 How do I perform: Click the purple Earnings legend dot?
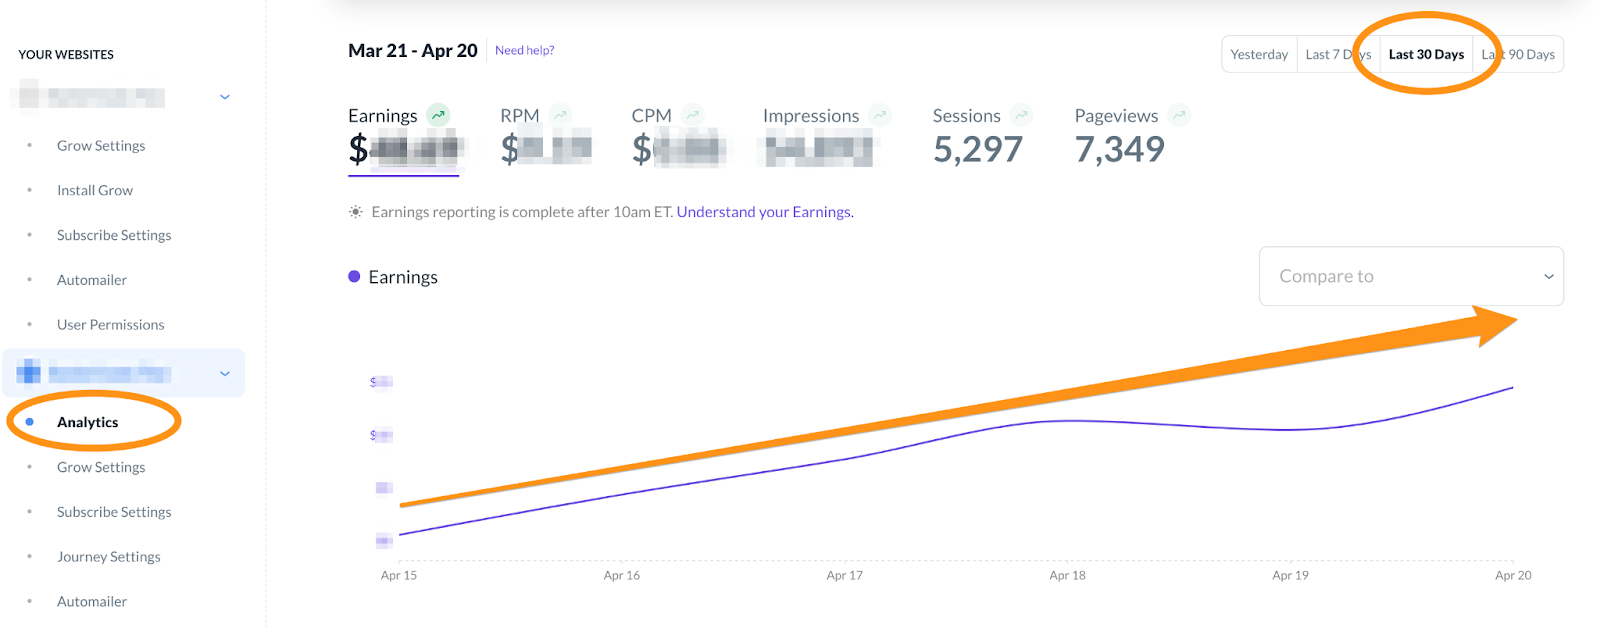354,277
